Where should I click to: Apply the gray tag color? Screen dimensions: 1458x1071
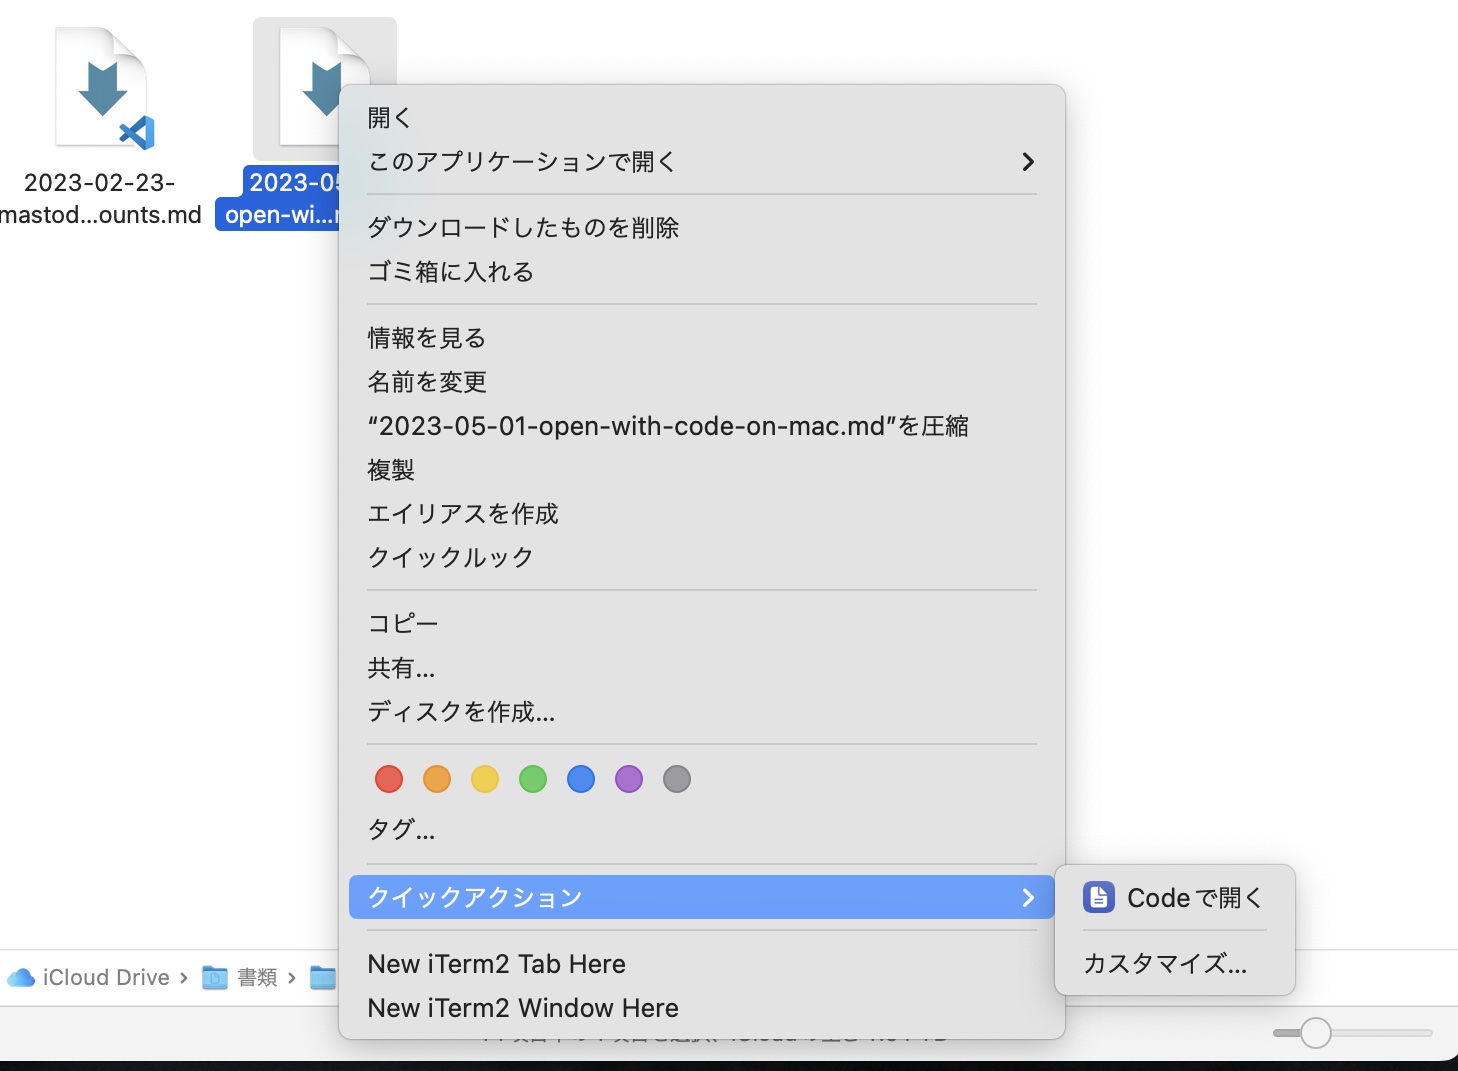point(677,779)
